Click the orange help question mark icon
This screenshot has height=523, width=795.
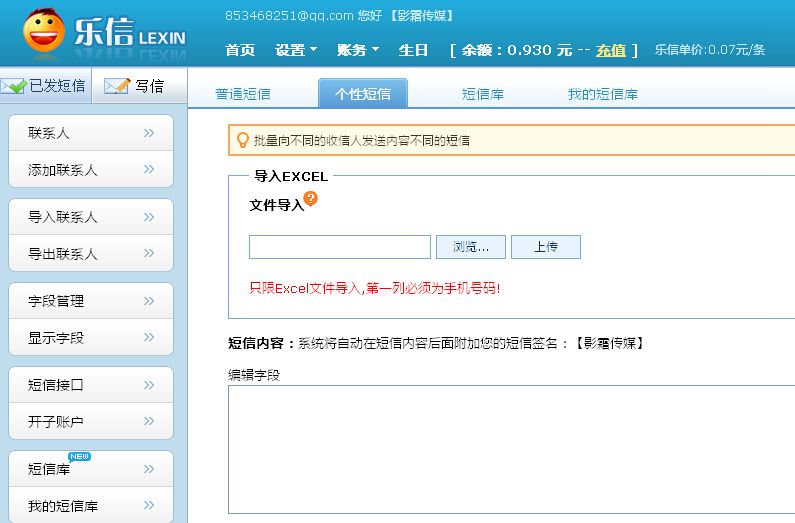[310, 198]
